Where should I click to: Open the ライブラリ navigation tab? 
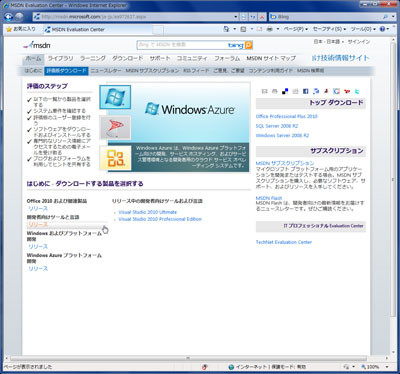point(60,58)
